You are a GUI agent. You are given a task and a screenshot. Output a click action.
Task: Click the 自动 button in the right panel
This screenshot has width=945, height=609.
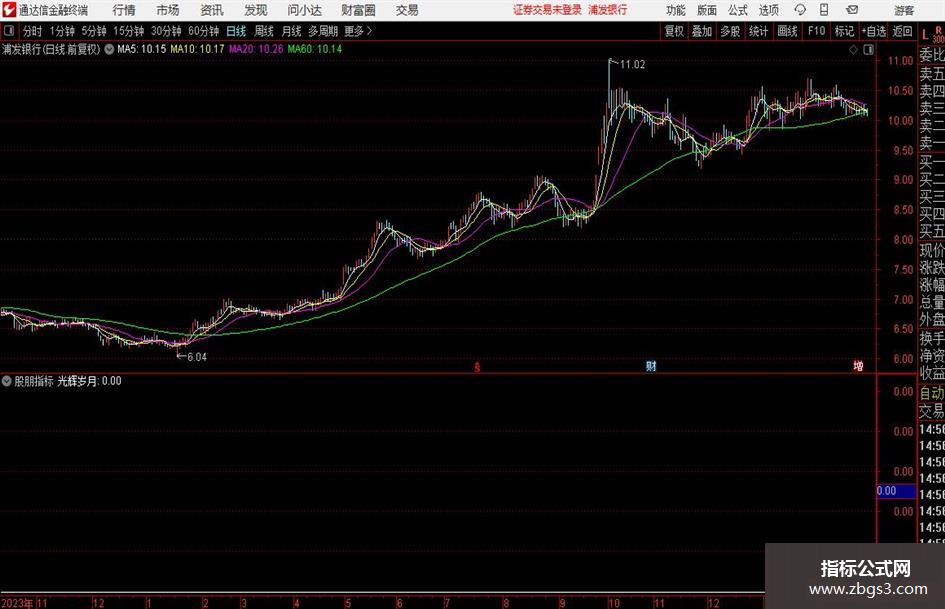[x=932, y=393]
